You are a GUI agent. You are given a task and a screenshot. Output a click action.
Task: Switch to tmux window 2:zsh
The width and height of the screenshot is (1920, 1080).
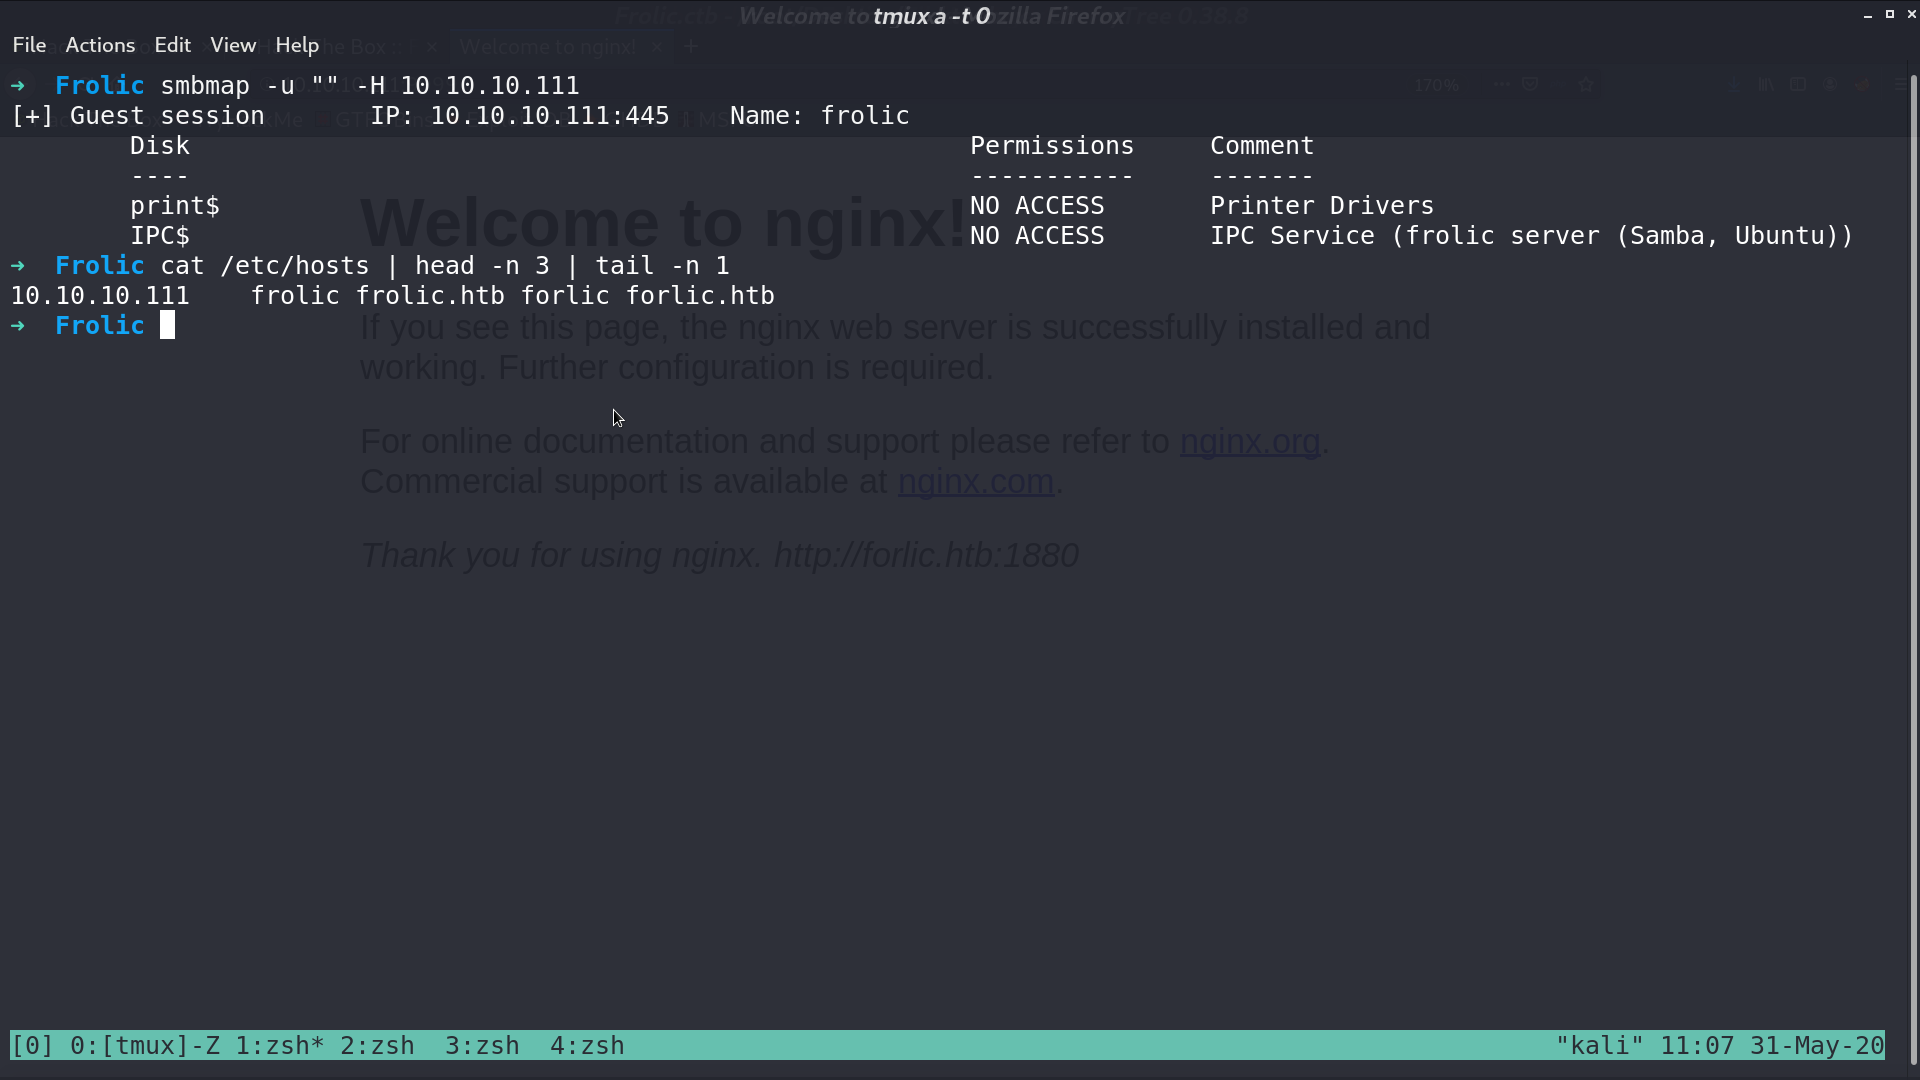[x=377, y=1045]
